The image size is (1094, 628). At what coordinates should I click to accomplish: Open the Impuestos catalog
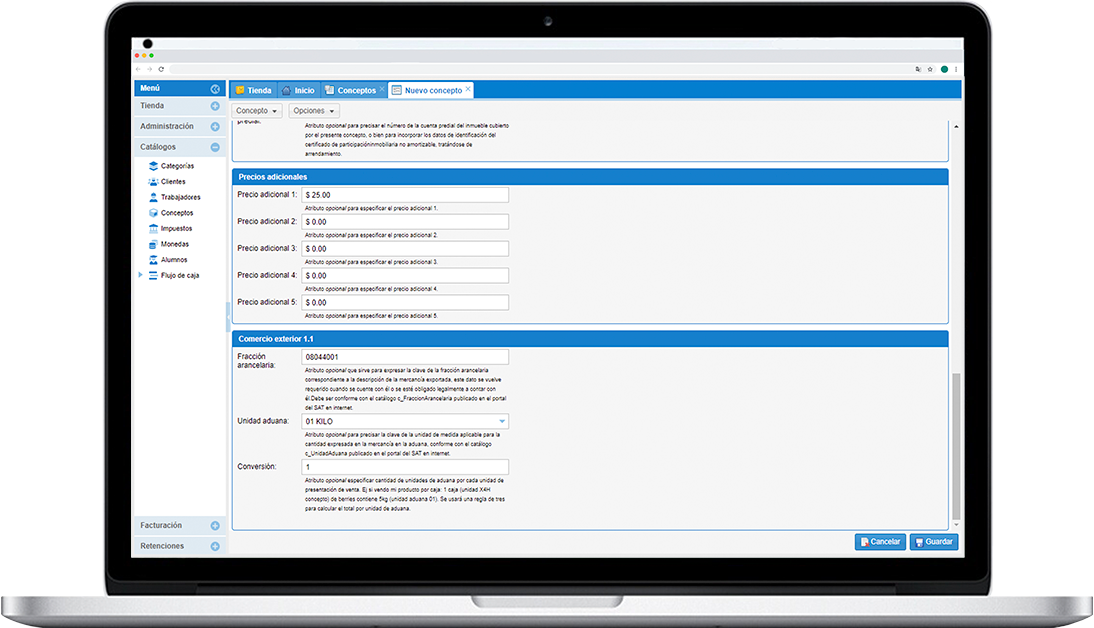(x=176, y=228)
